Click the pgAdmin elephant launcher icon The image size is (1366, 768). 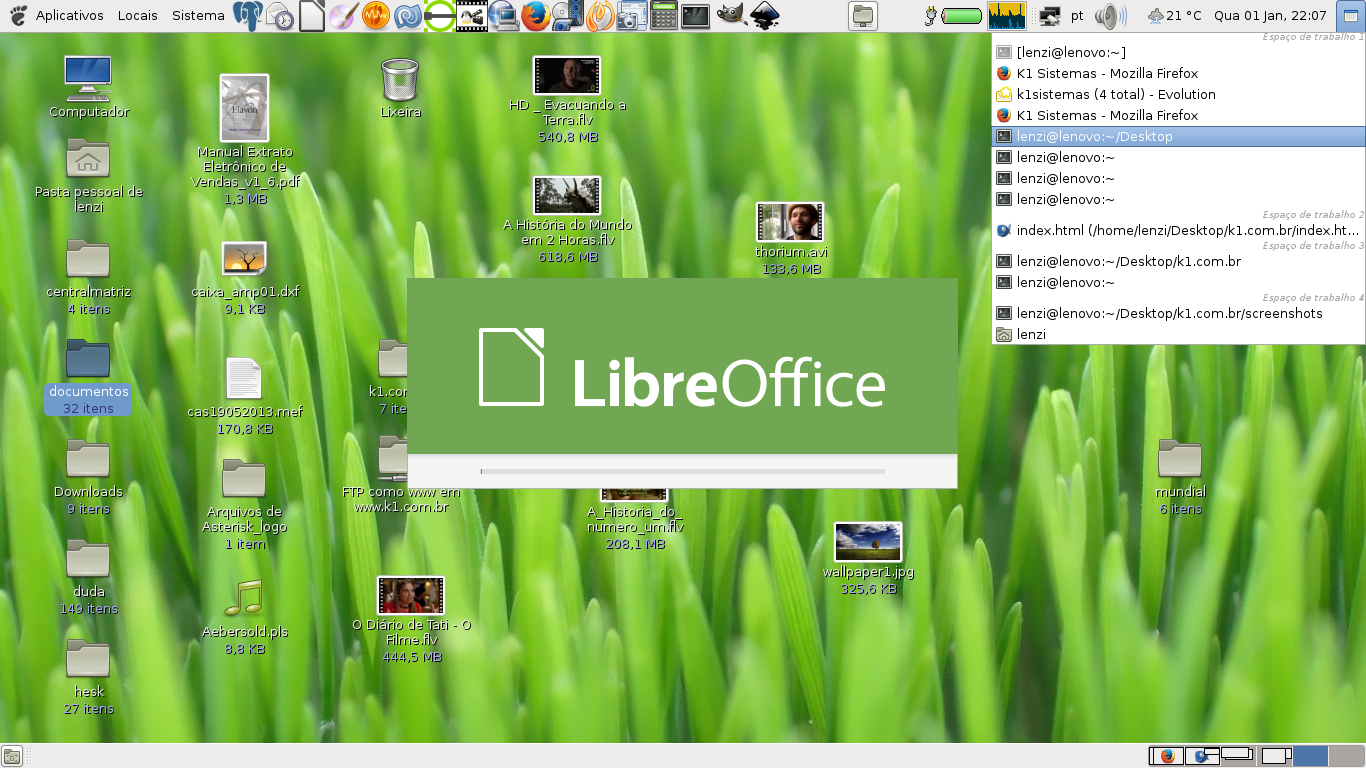coord(247,16)
